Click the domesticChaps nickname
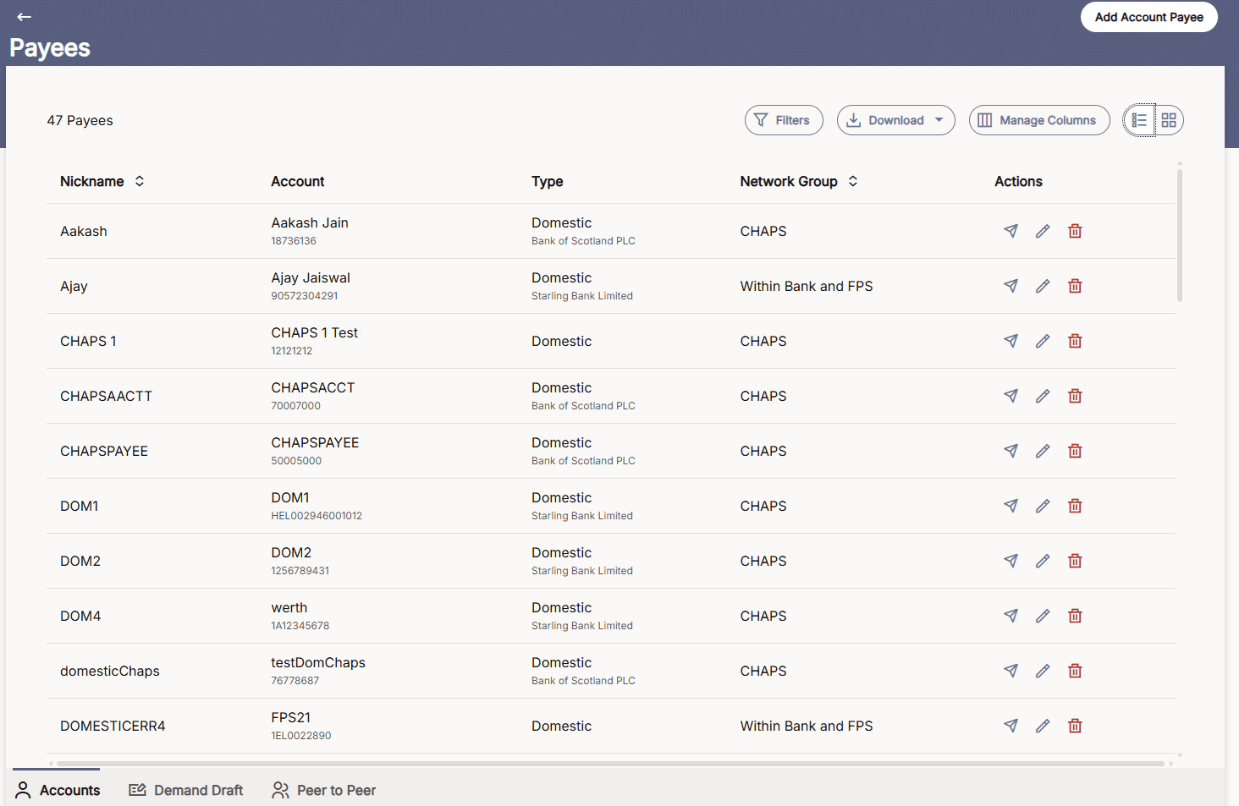Screen dimensions: 1239x806 pos(110,671)
